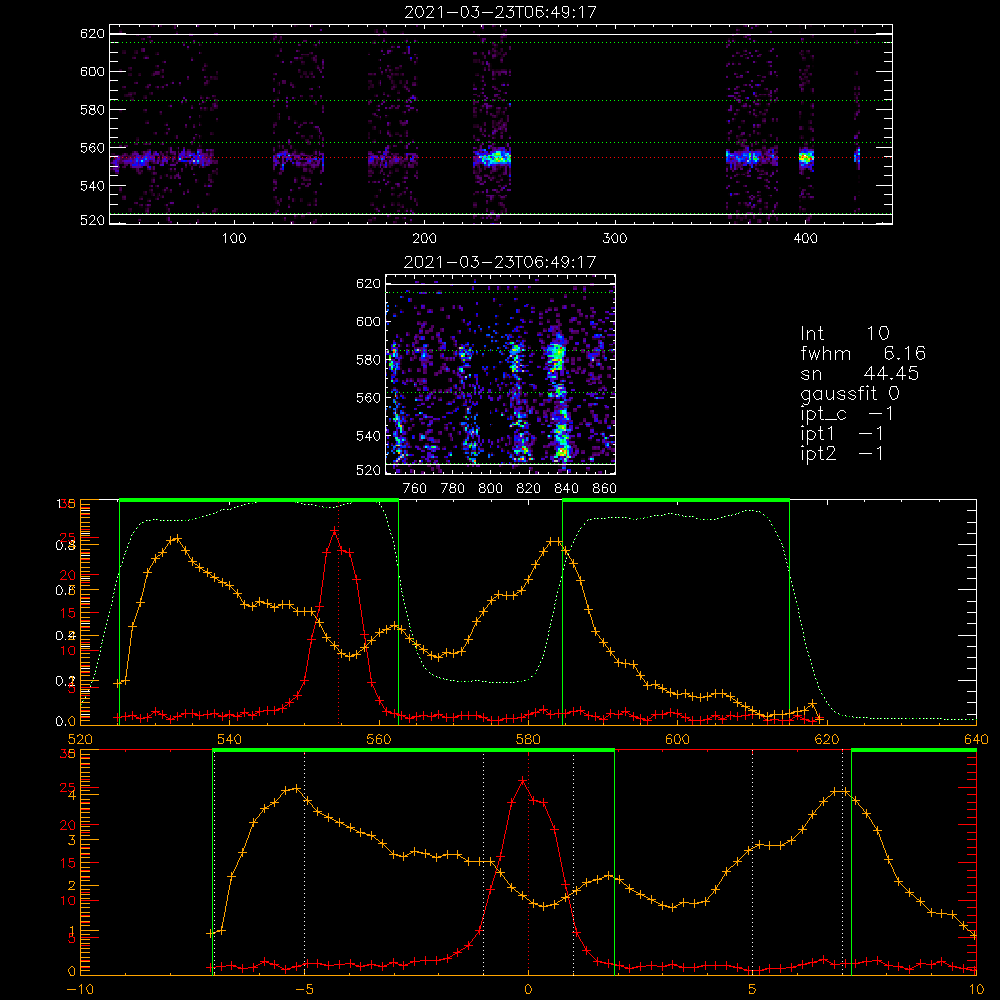1000x1000 pixels.
Task: Click the orange curve right peak near 7 in bottom plot
Action: coord(841,791)
